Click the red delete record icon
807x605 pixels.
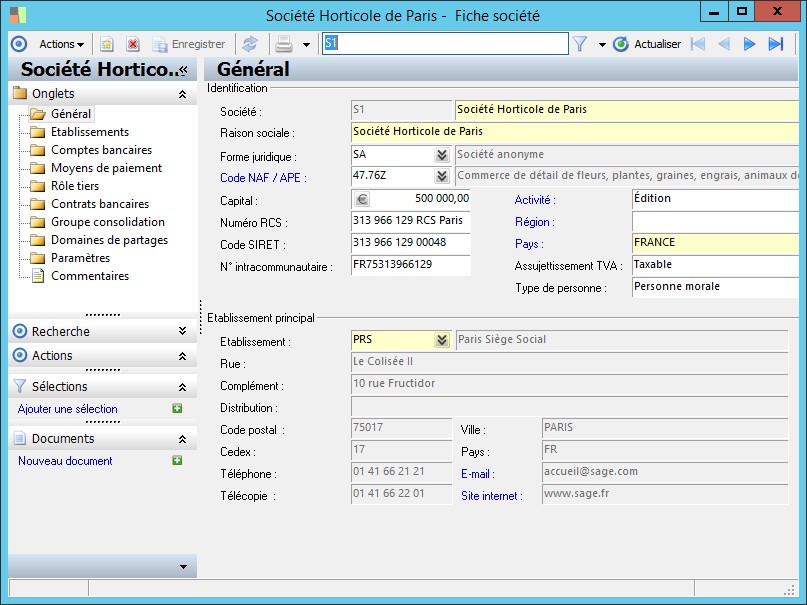[x=132, y=44]
